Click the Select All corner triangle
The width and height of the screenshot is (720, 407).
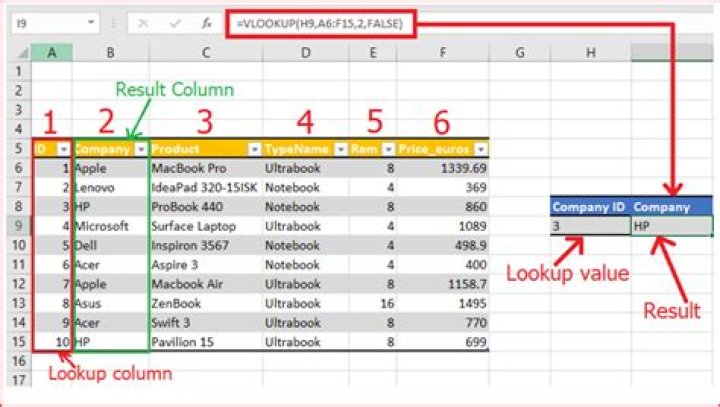pos(22,53)
